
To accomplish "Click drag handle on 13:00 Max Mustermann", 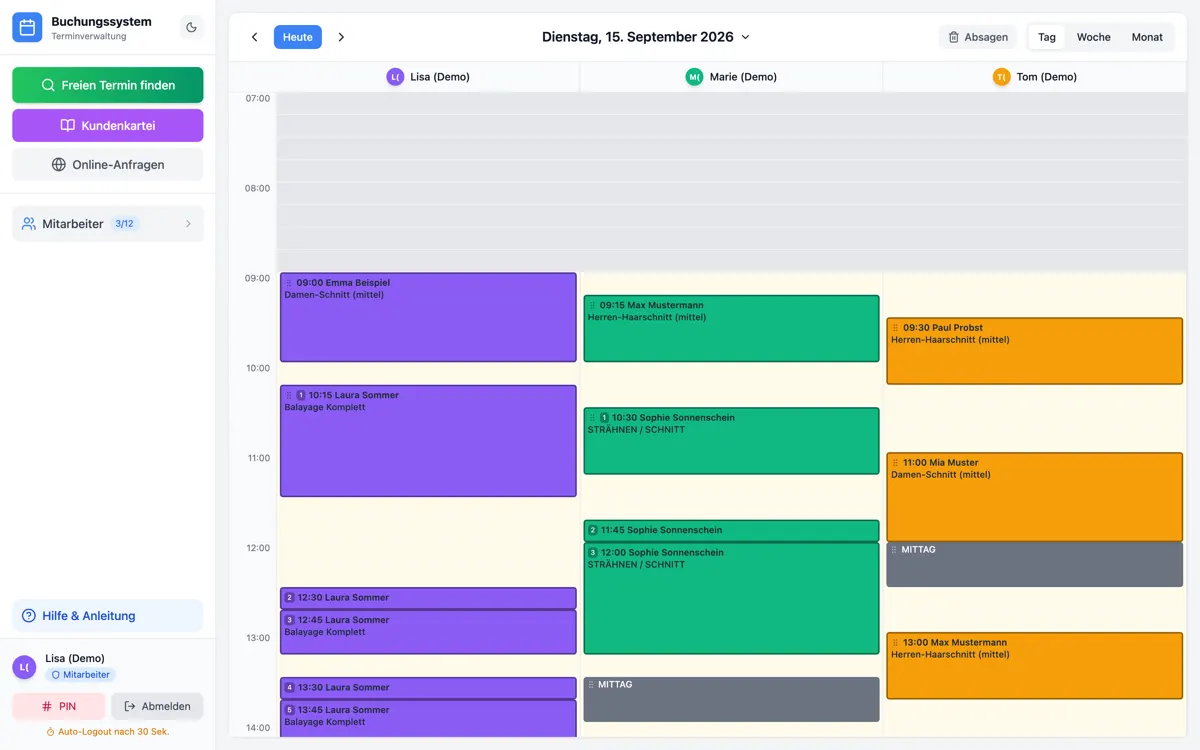I will point(895,643).
